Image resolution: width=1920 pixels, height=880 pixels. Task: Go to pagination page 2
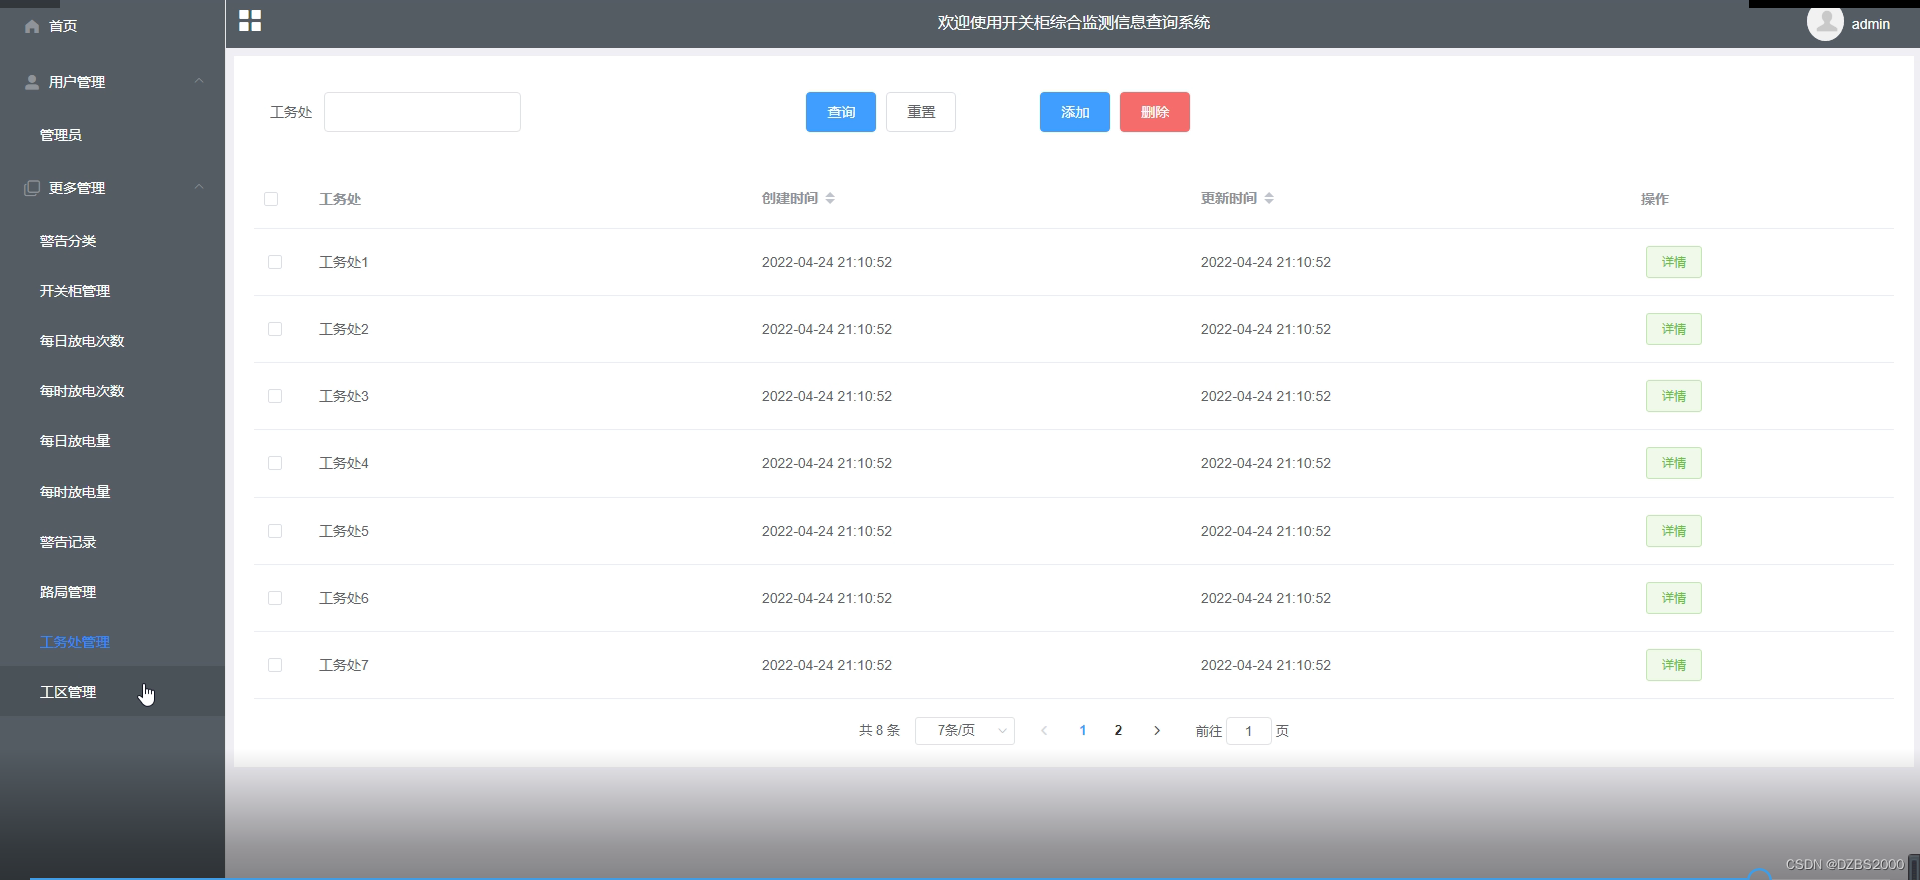[1118, 731]
